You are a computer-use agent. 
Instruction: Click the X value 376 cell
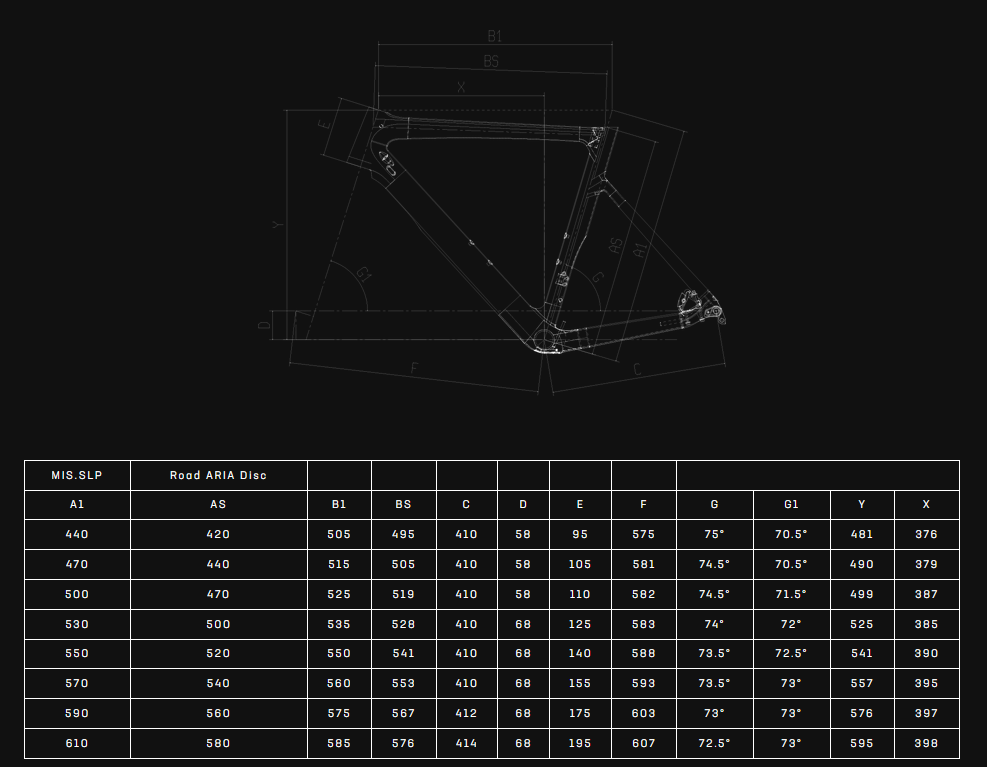(x=926, y=534)
